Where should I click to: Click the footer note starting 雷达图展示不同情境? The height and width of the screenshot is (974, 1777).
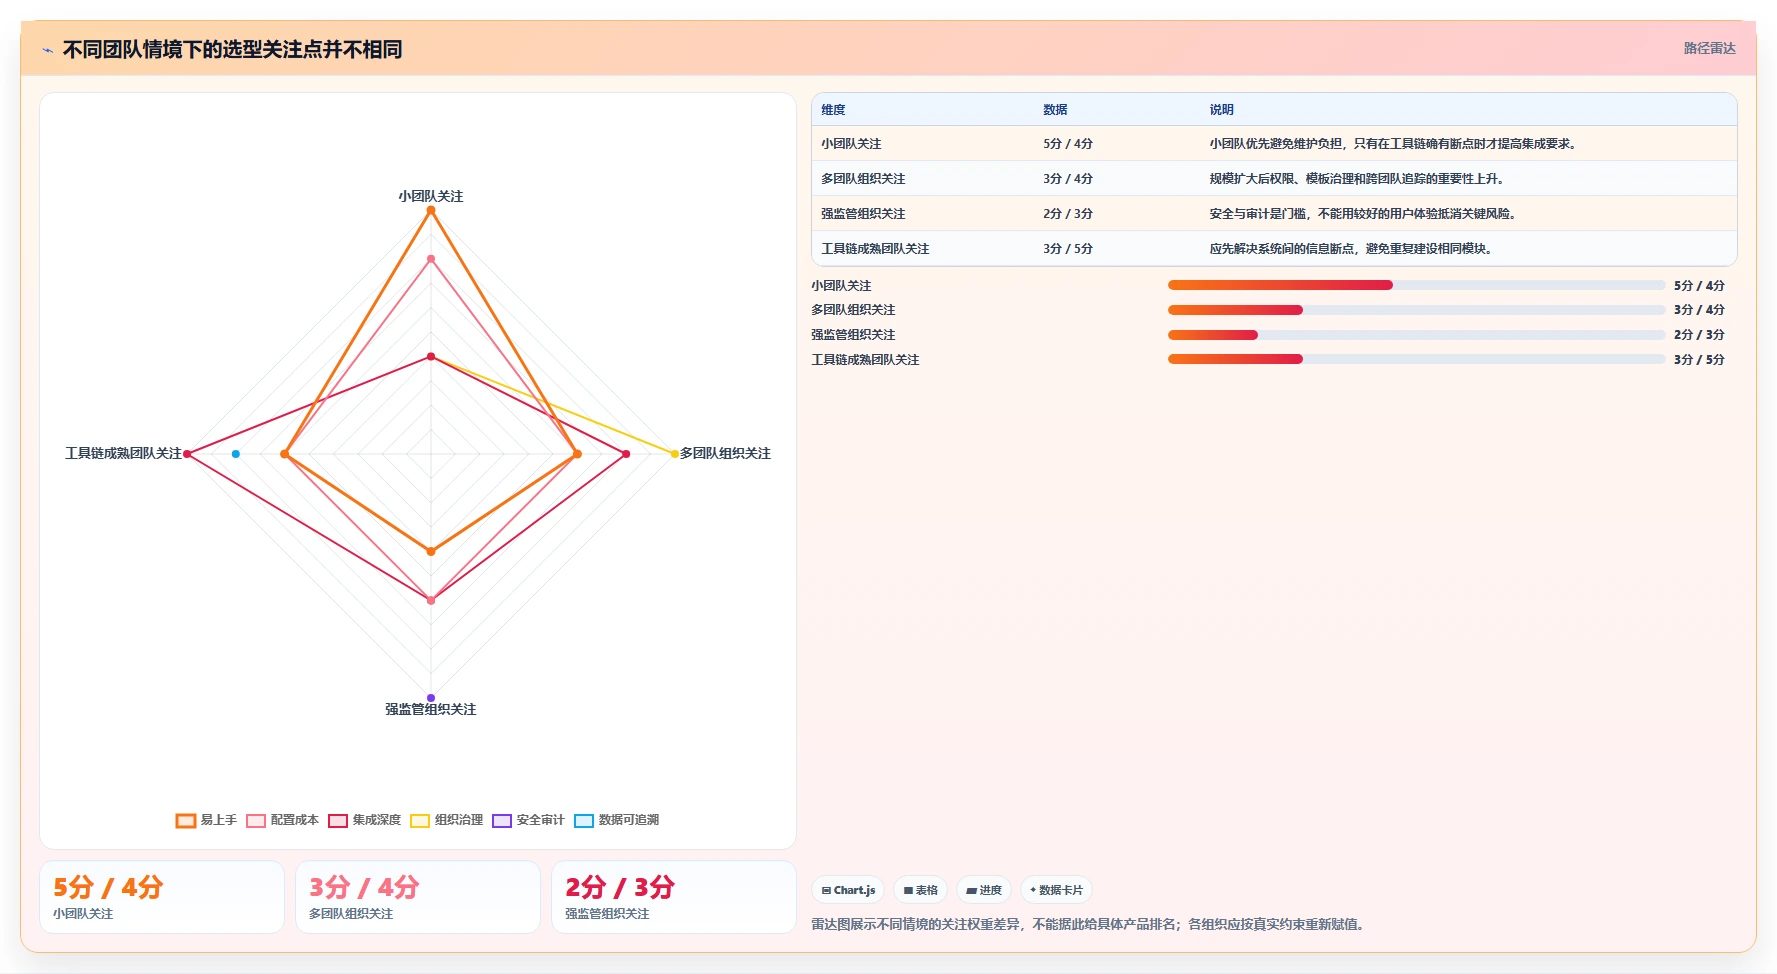(1089, 924)
